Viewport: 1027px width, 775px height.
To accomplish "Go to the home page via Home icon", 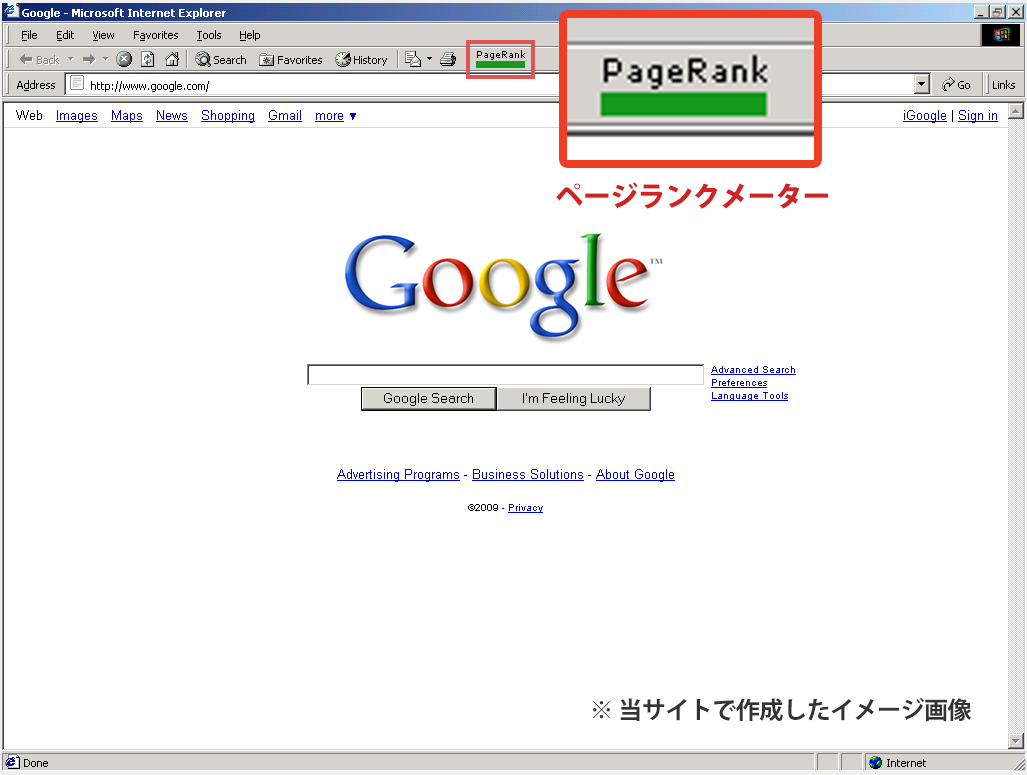I will 172,60.
